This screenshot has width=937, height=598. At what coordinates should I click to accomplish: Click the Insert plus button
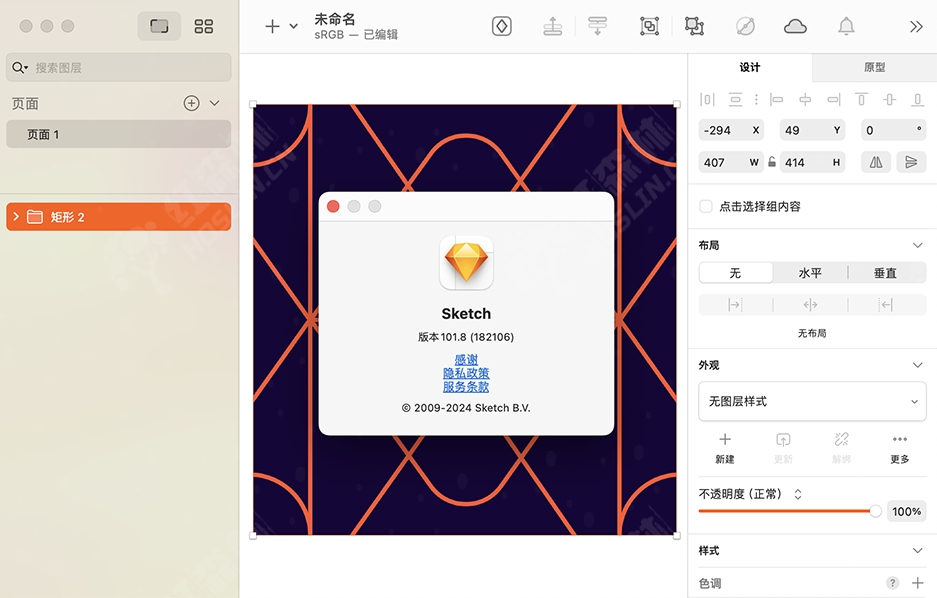click(272, 26)
